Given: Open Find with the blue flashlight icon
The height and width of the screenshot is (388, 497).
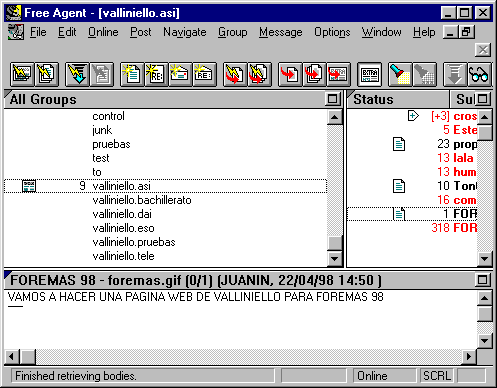Looking at the screenshot, I should [x=400, y=74].
